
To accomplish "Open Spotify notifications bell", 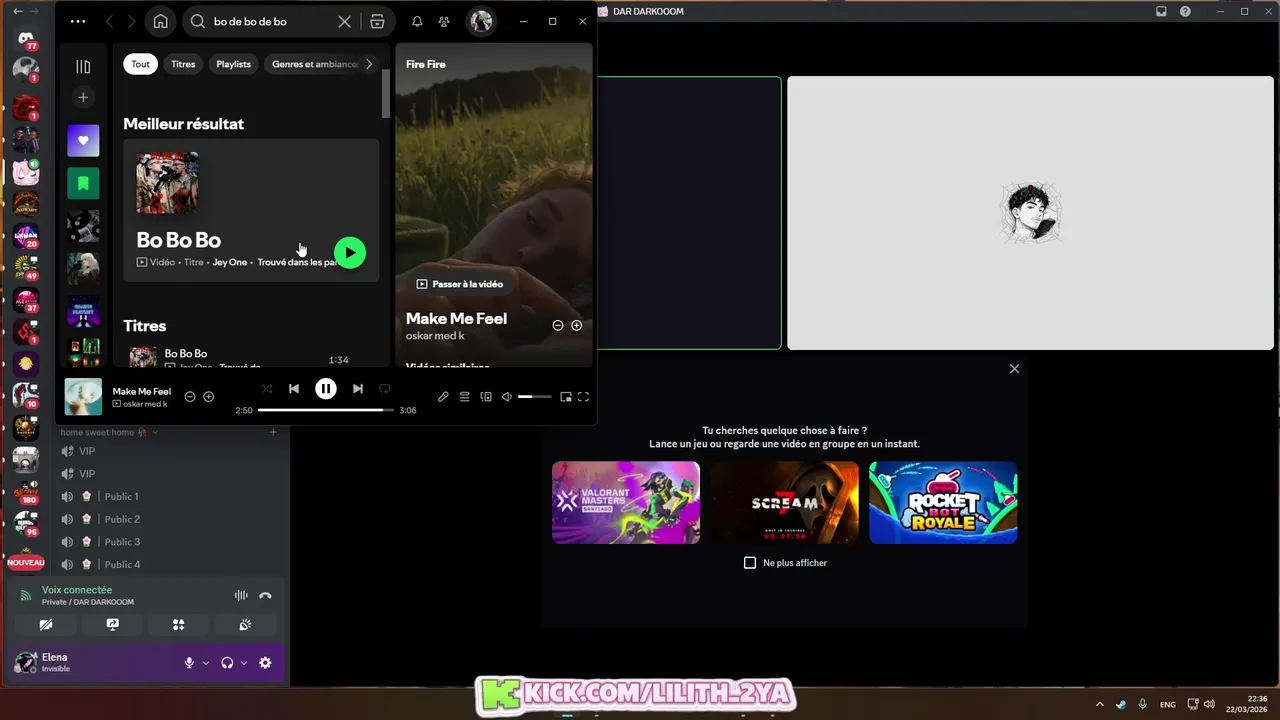I will coord(417,21).
